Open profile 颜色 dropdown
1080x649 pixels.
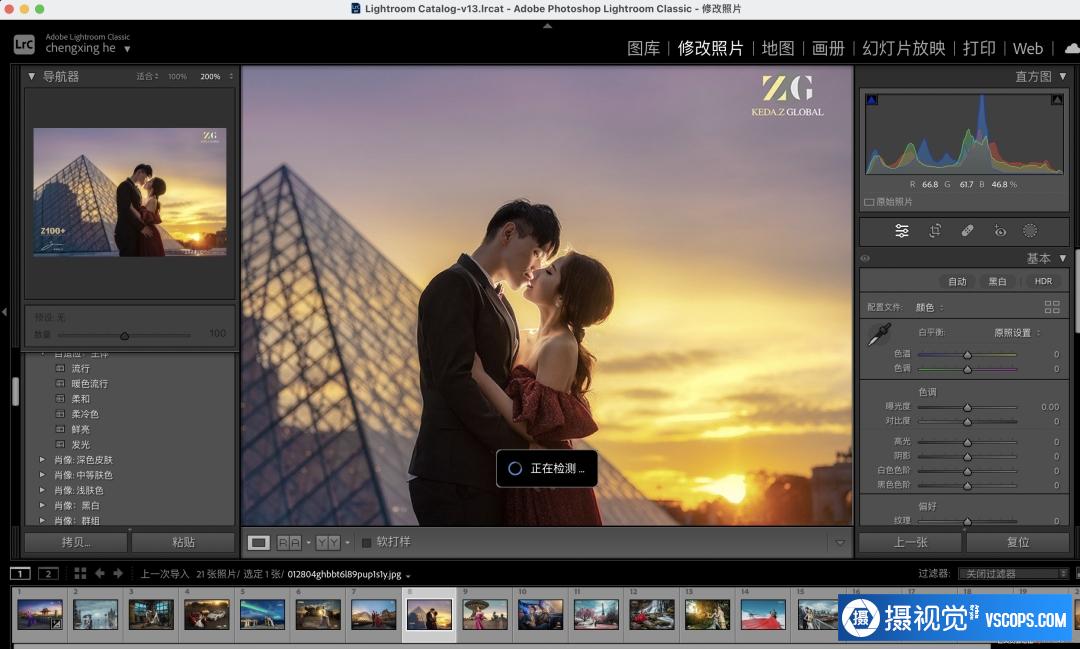pos(929,307)
